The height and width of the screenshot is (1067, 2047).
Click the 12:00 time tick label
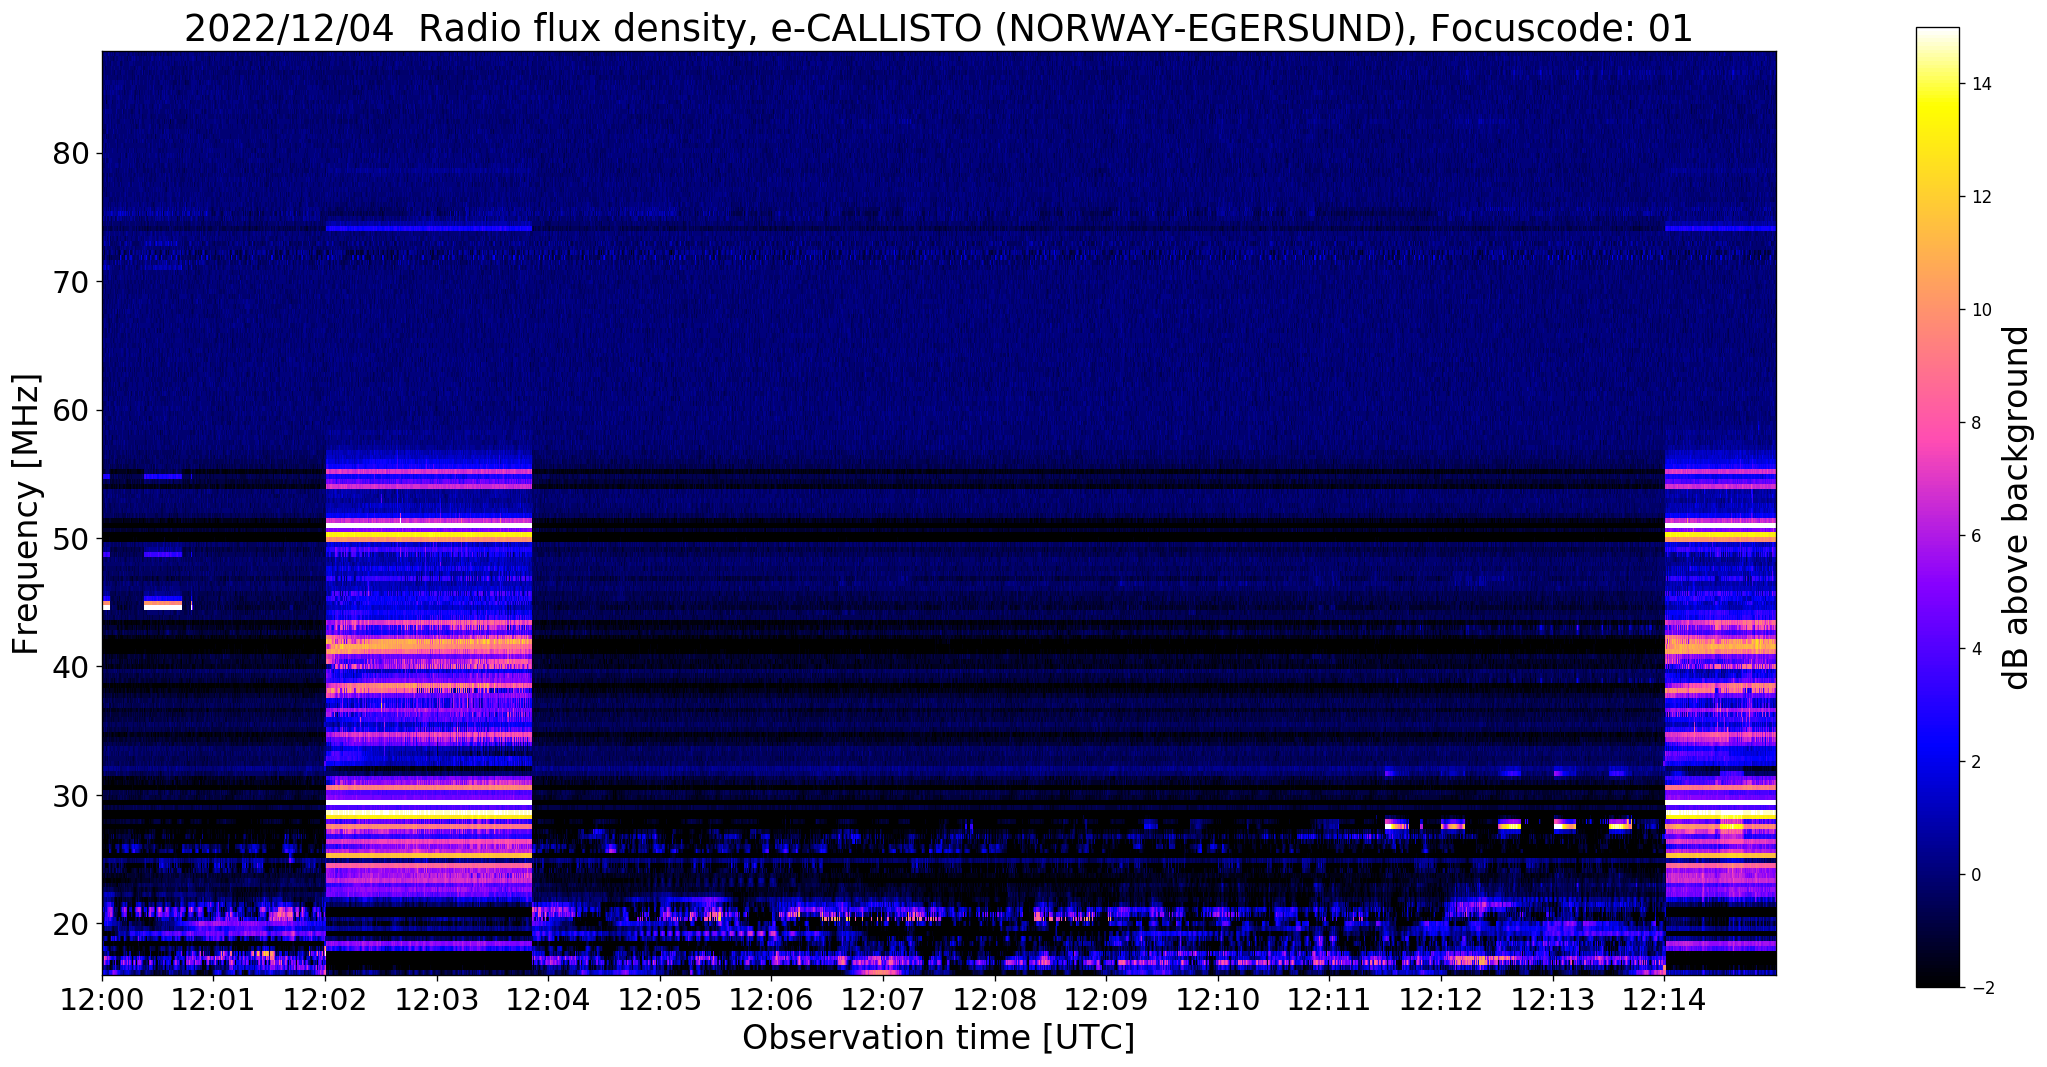pyautogui.click(x=102, y=999)
